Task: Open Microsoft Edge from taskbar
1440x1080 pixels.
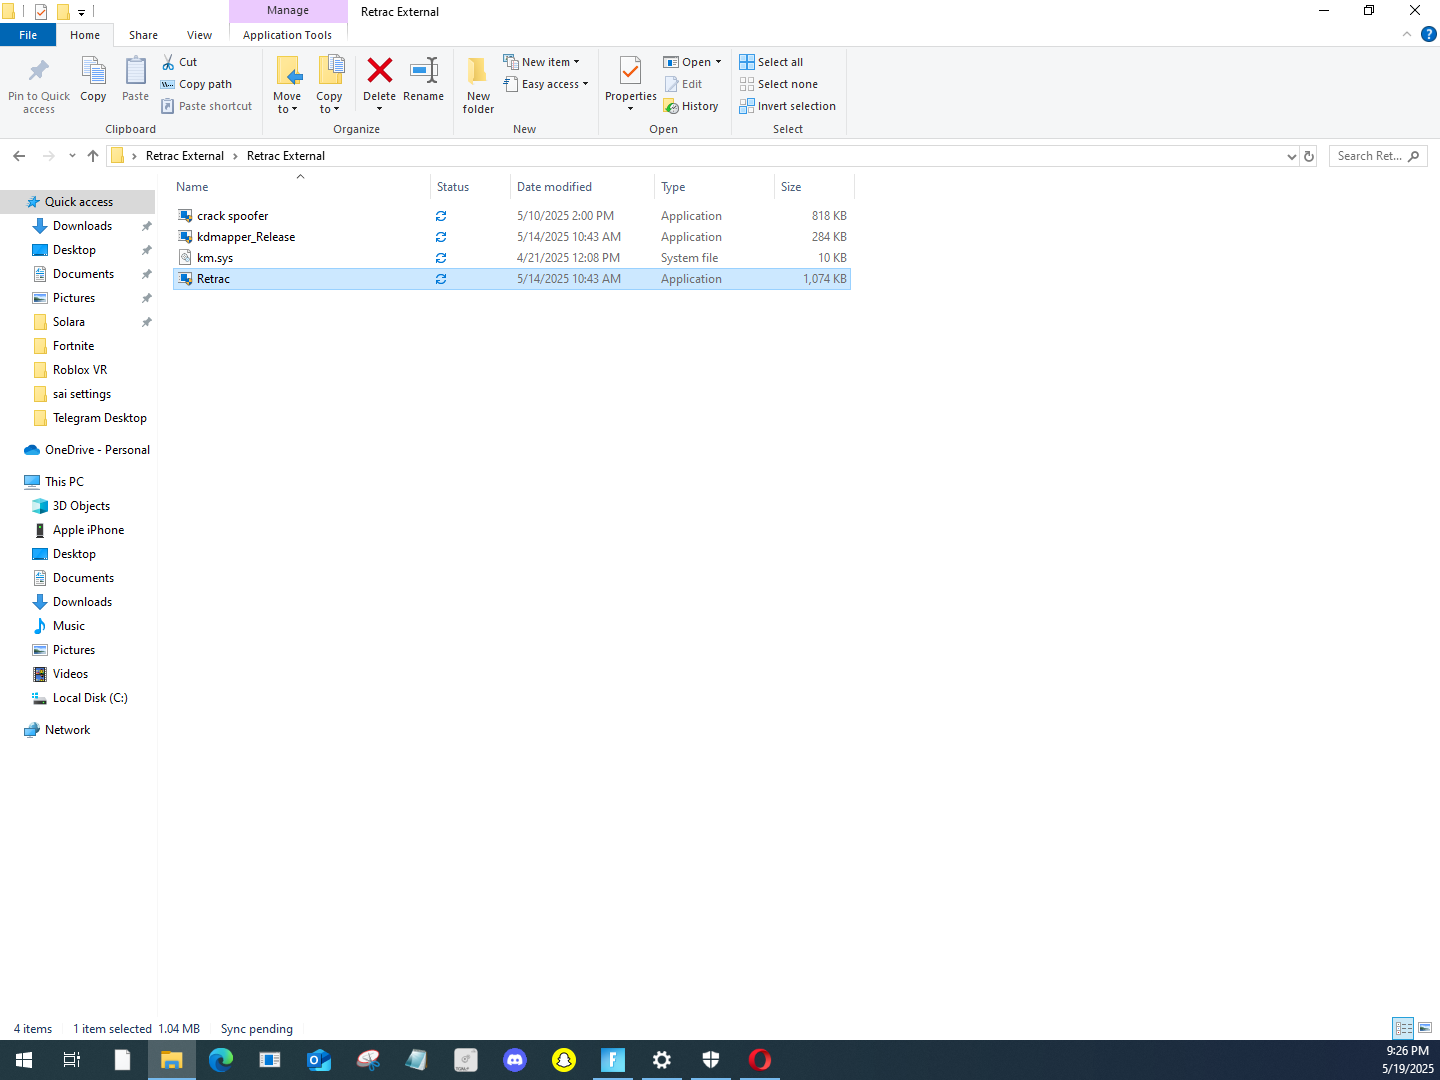Action: [x=221, y=1060]
